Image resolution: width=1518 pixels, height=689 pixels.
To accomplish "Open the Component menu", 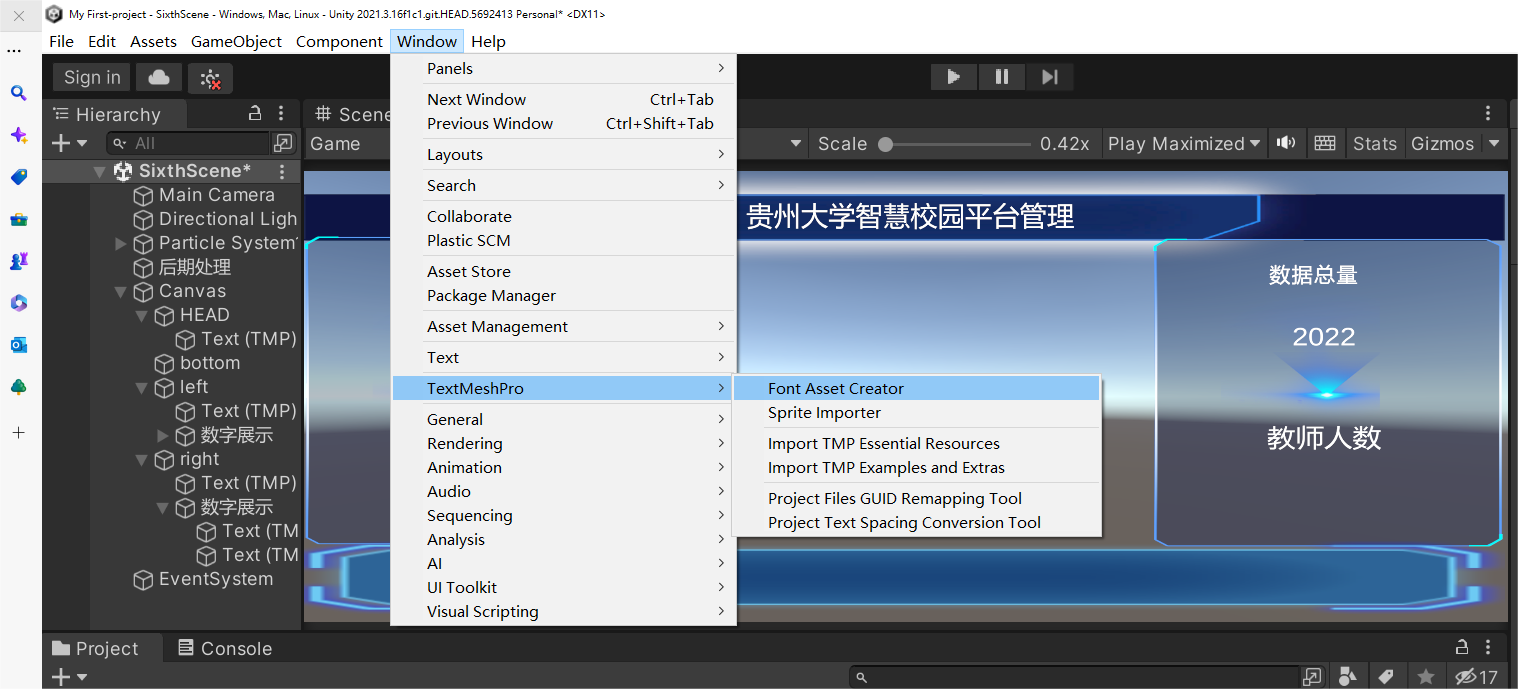I will click(339, 41).
